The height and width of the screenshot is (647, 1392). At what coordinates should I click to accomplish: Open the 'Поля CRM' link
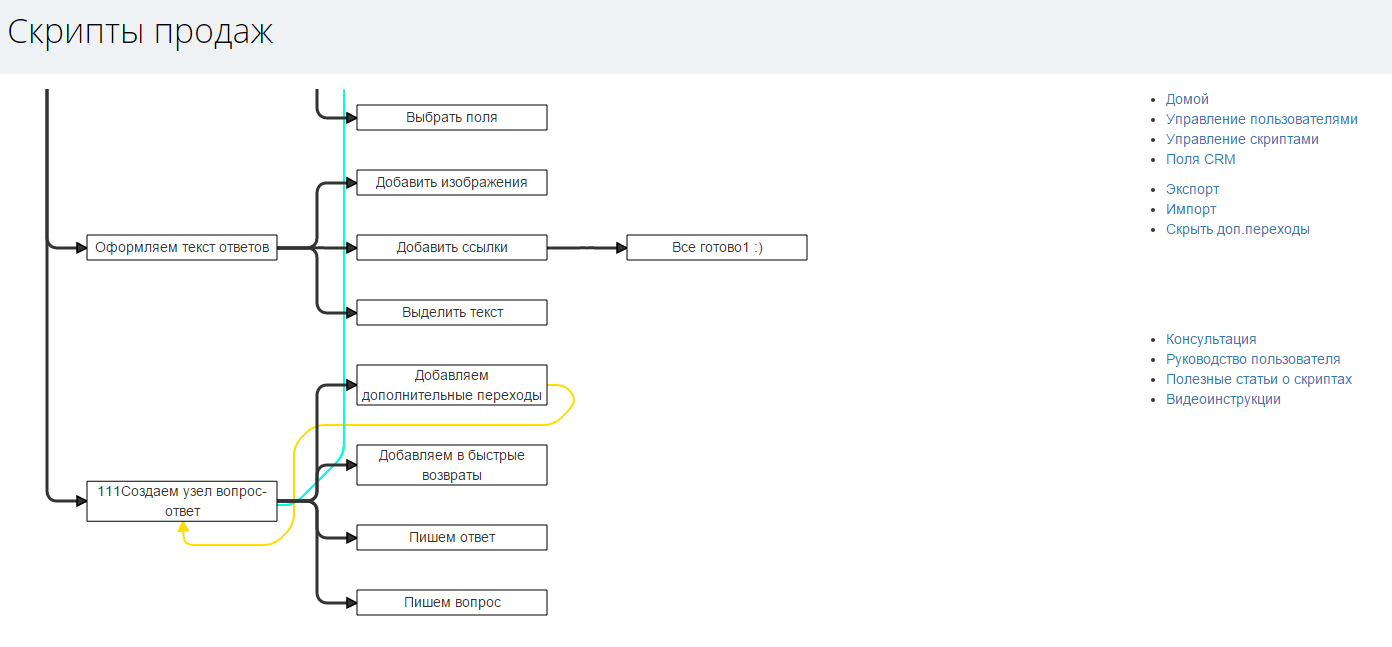pyautogui.click(x=1200, y=159)
